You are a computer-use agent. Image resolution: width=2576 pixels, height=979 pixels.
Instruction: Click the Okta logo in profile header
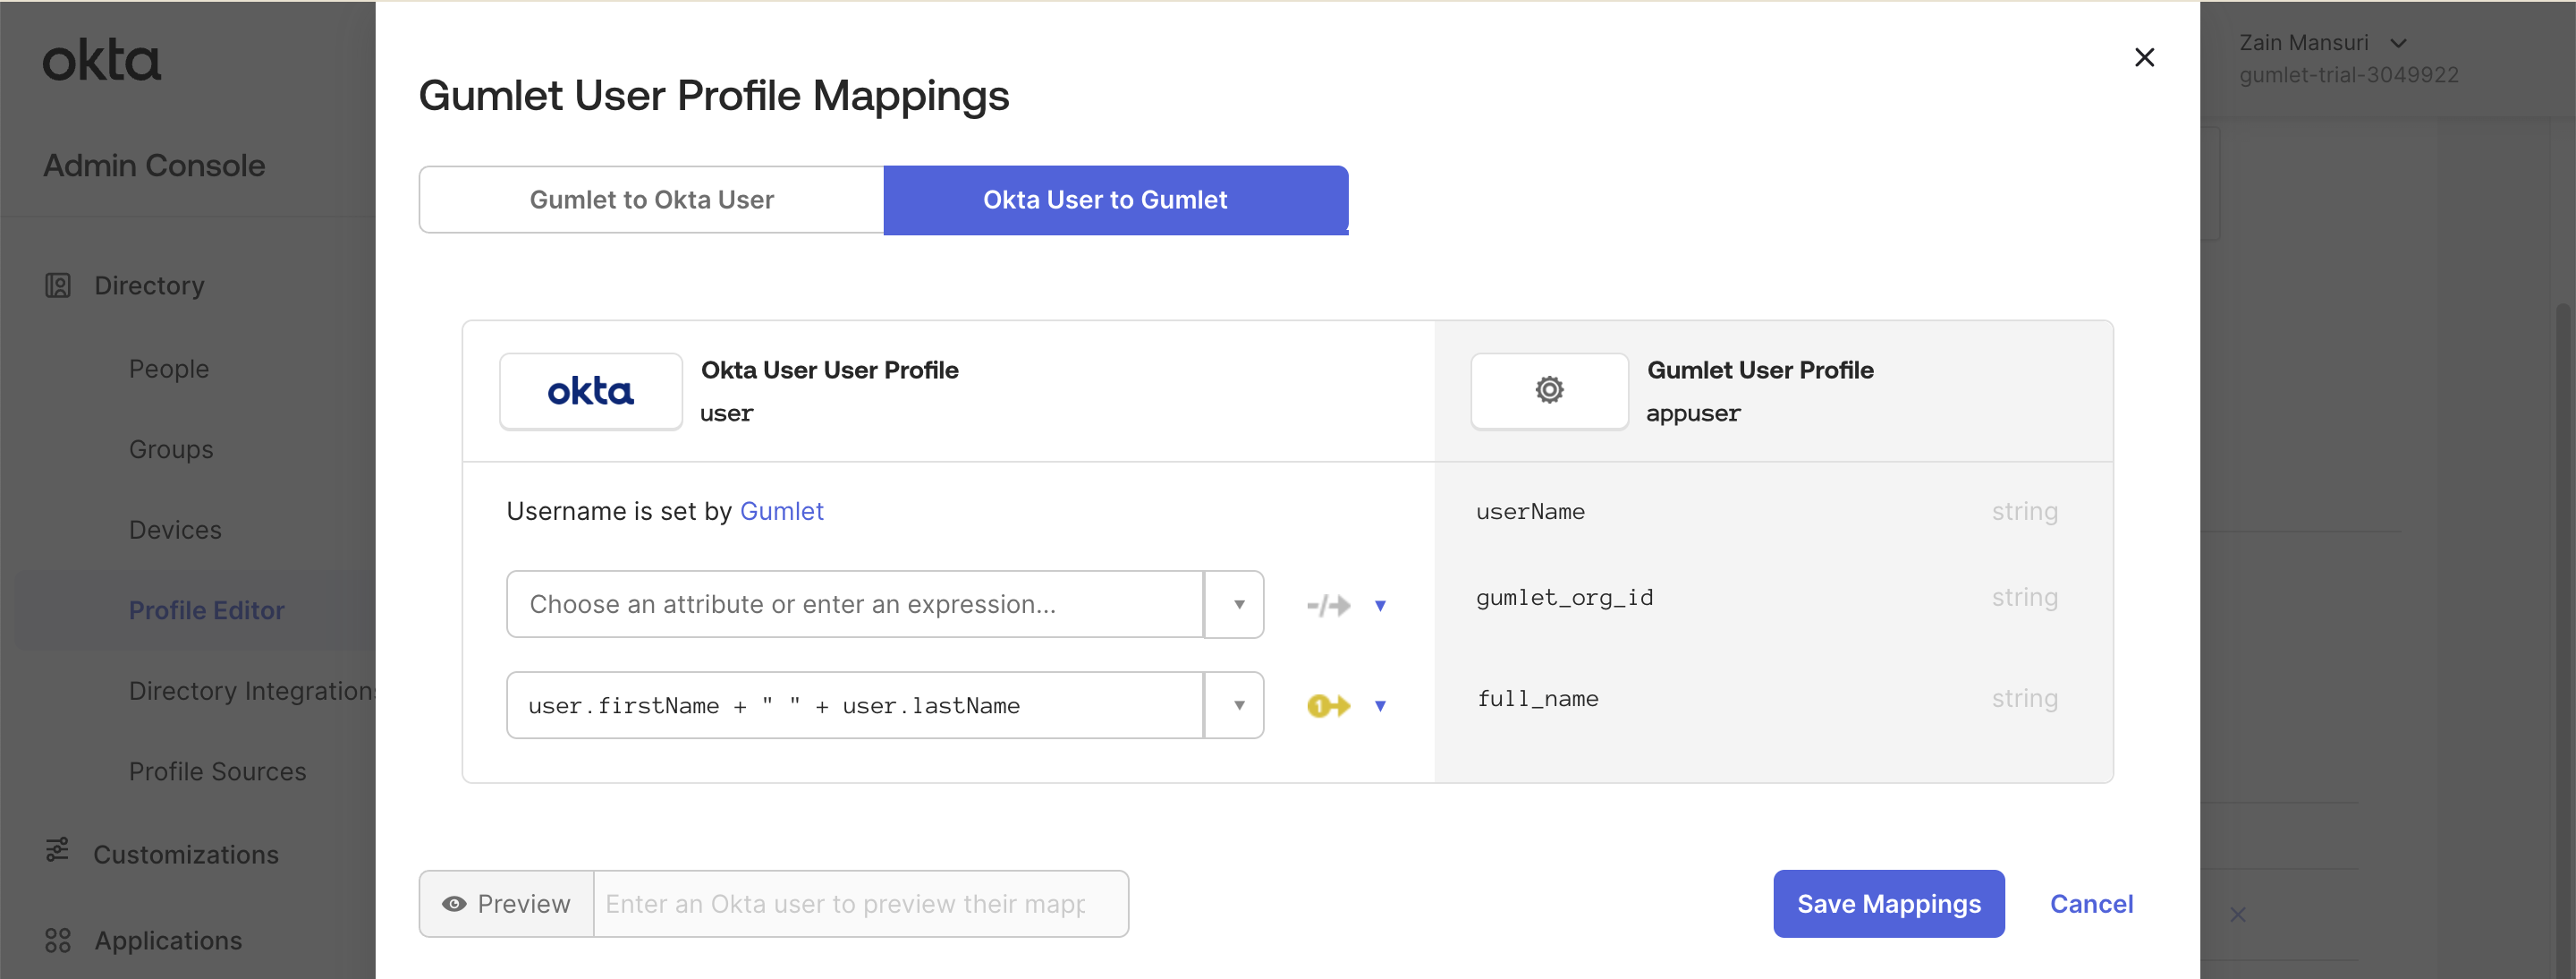coord(590,391)
